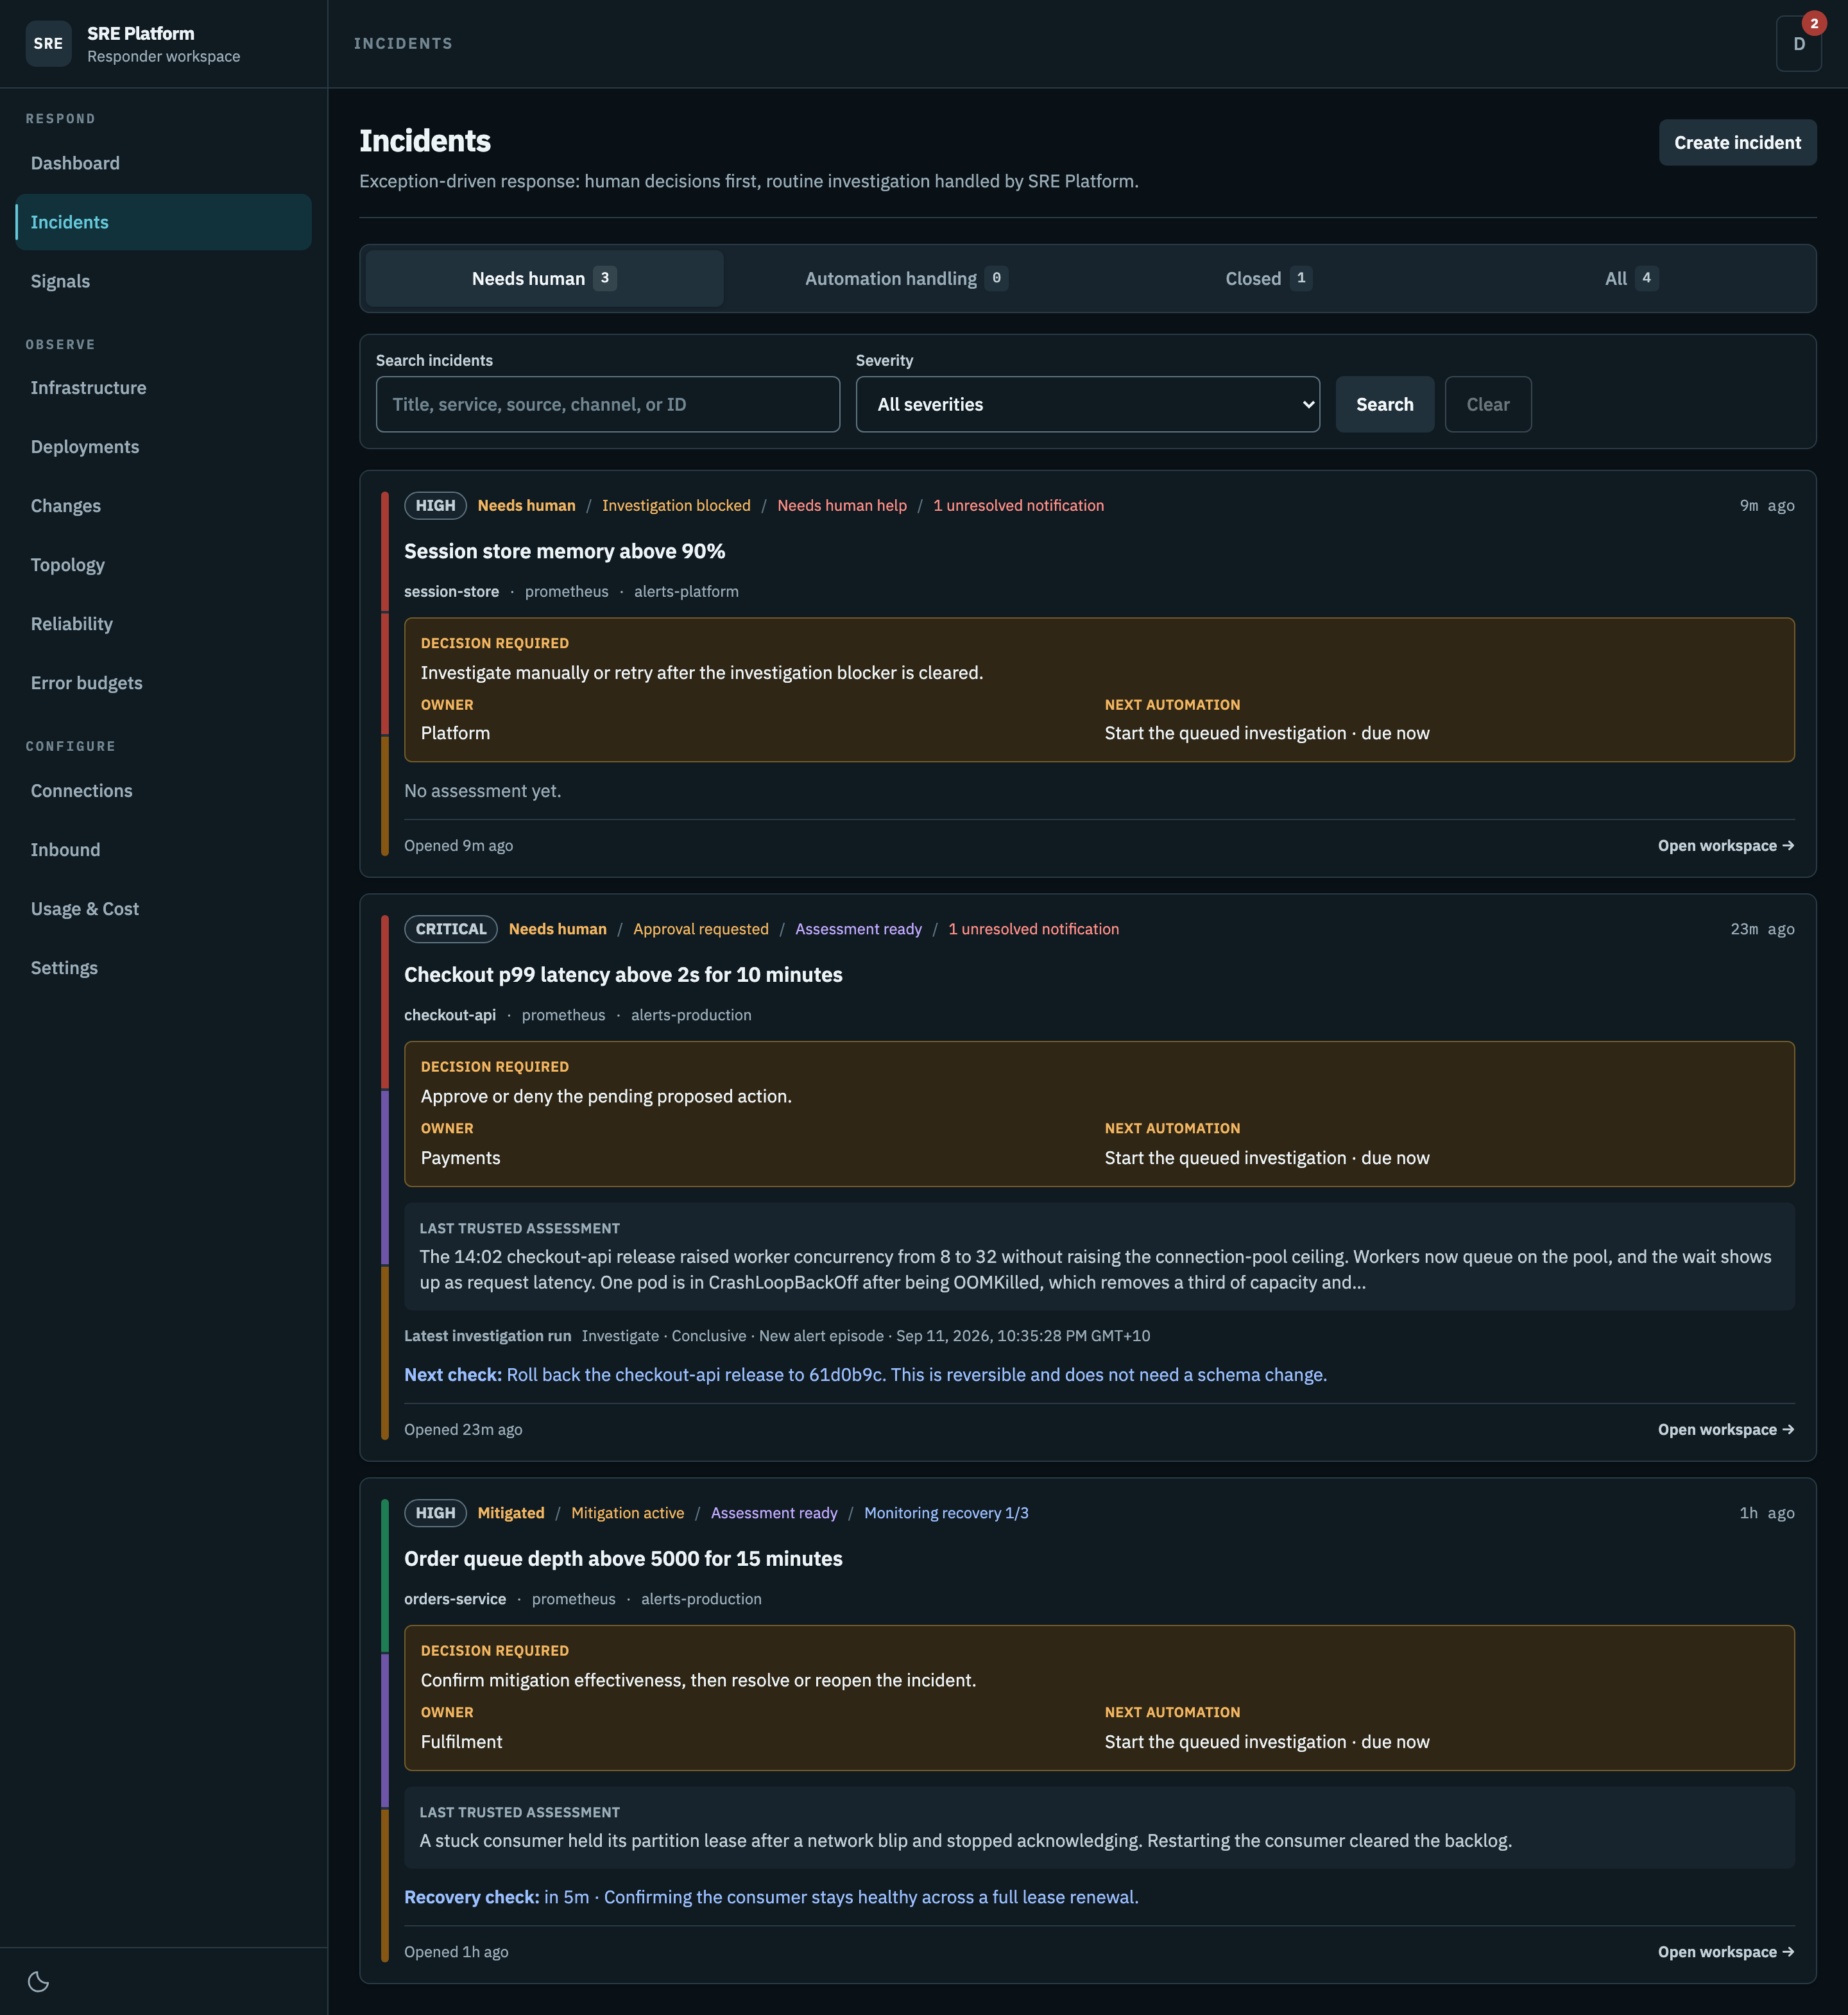
Task: Click Assessment ready on the Checkout incident
Action: [858, 929]
